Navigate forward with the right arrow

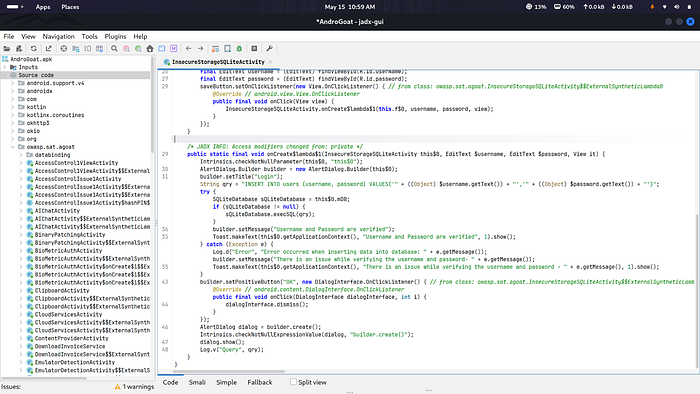[x=200, y=49]
